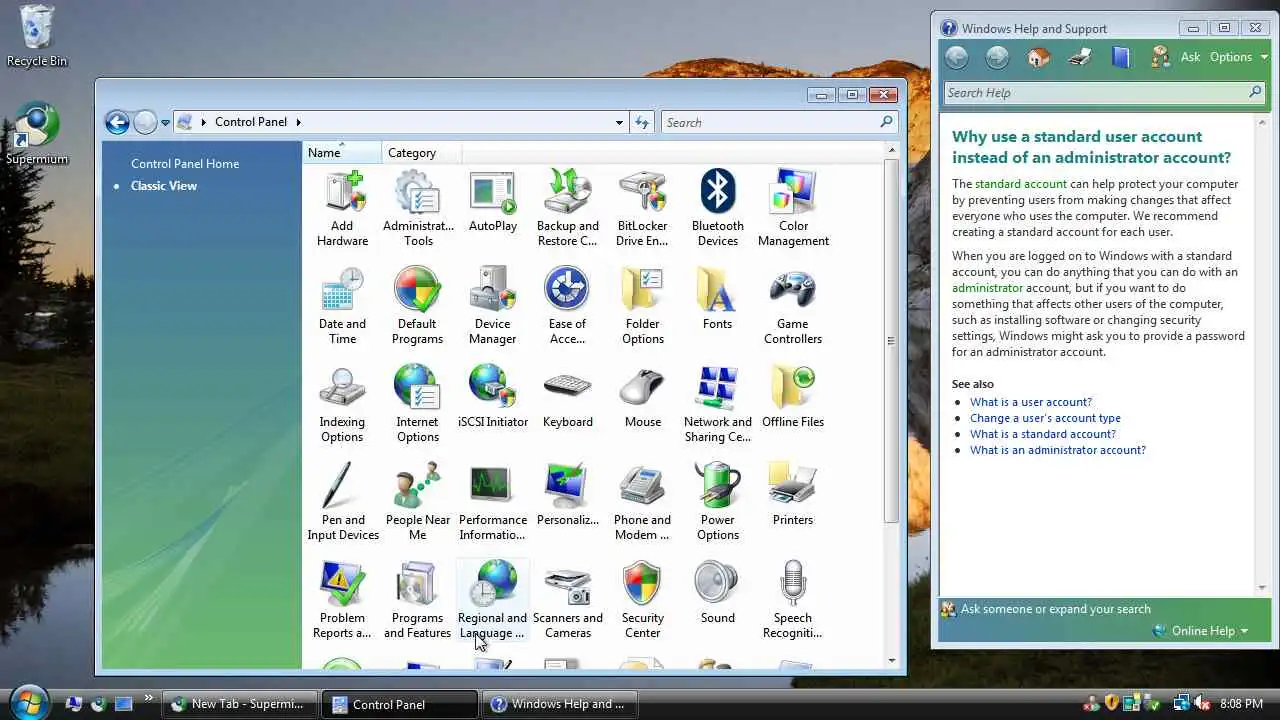
Task: Click Control Panel Home link
Action: (185, 164)
